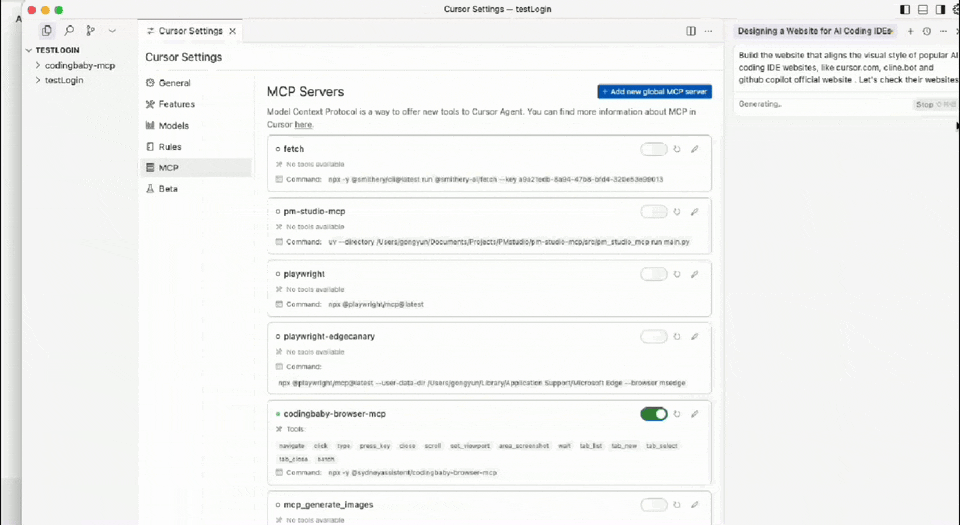The height and width of the screenshot is (525, 960).
Task: Close the Cursor Settings tab
Action: pos(233,31)
